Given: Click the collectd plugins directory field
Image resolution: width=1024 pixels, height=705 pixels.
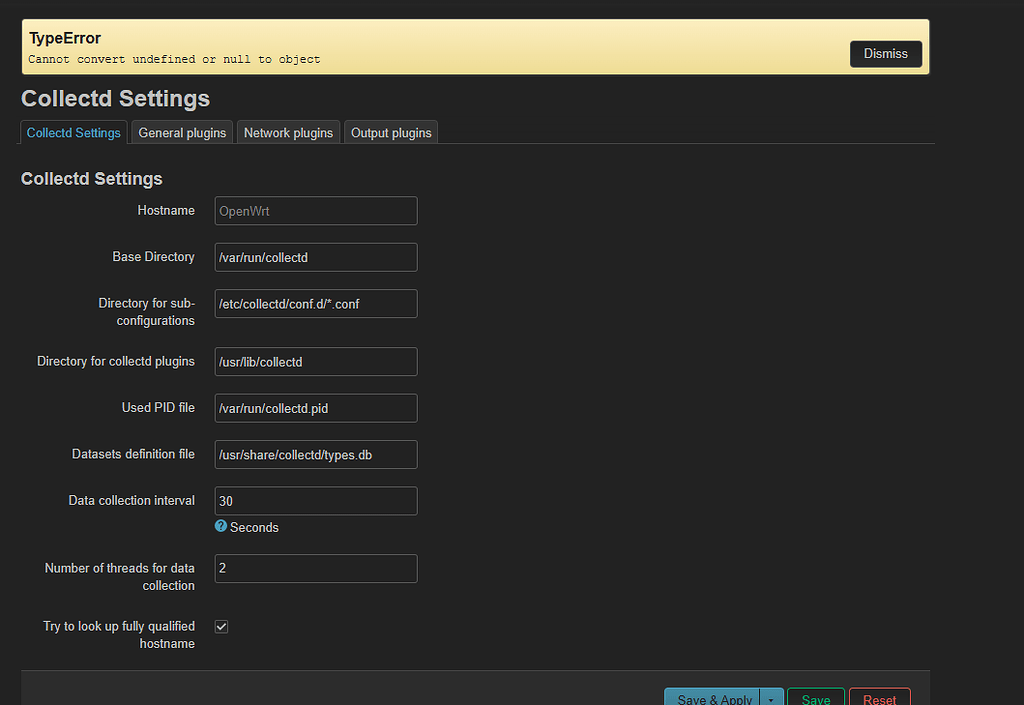Looking at the screenshot, I should pyautogui.click(x=315, y=361).
